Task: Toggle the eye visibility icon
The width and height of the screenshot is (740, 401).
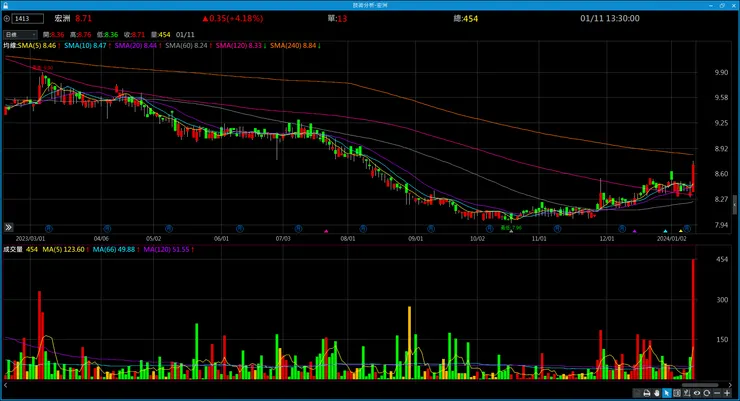Action: pyautogui.click(x=697, y=393)
